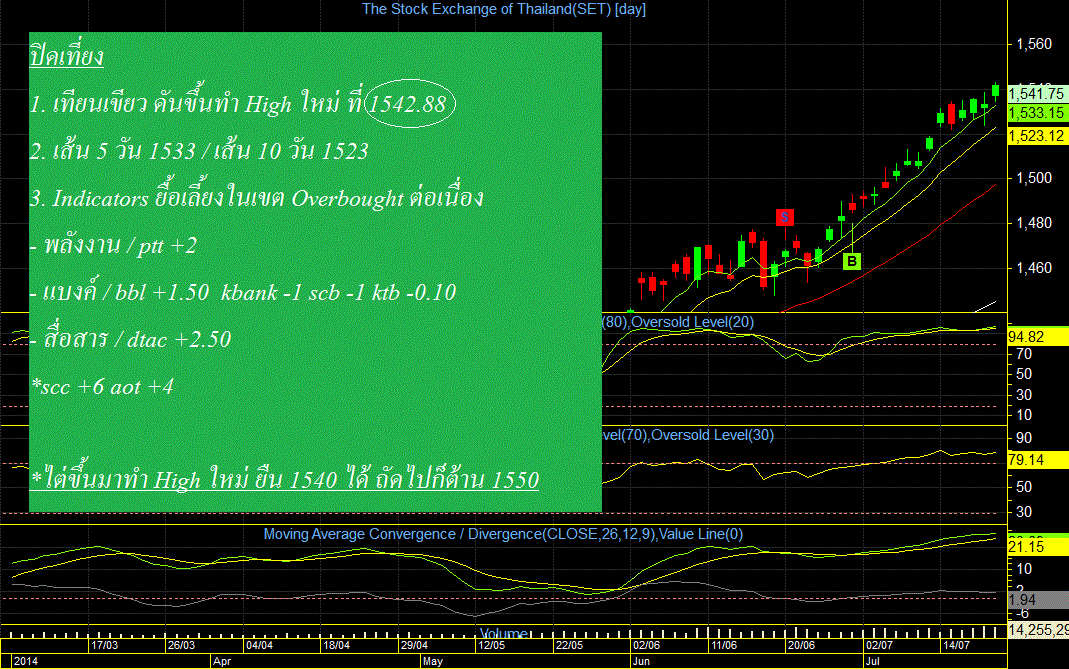Click the 1,460 price axis level

1034,268
